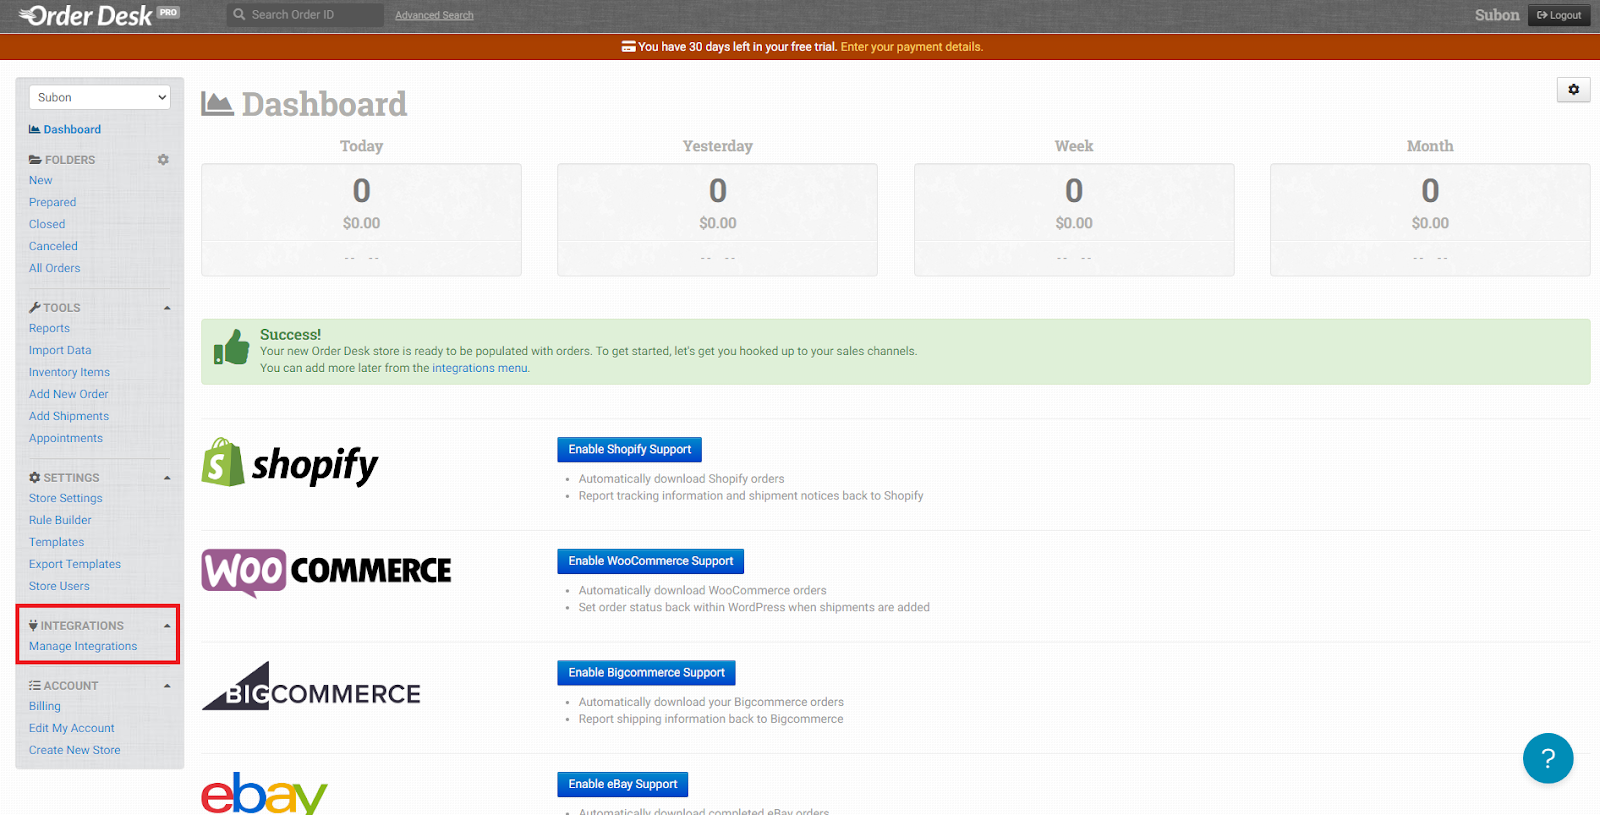Viewport: 1600px width, 815px height.
Task: Click the Yesterday stats card
Action: [x=717, y=220]
